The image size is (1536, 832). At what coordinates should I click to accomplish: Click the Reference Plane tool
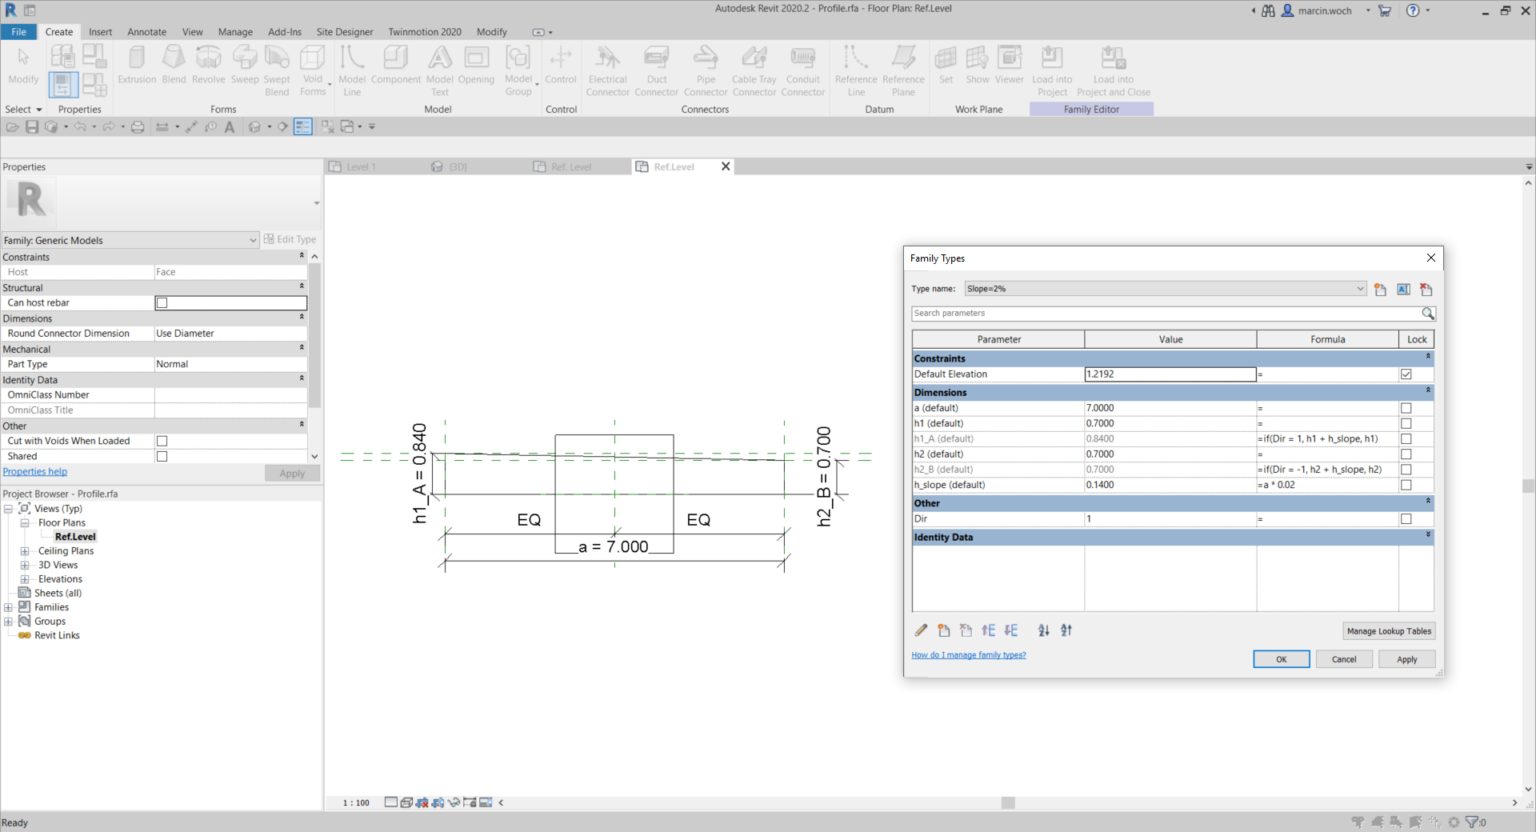pos(903,70)
